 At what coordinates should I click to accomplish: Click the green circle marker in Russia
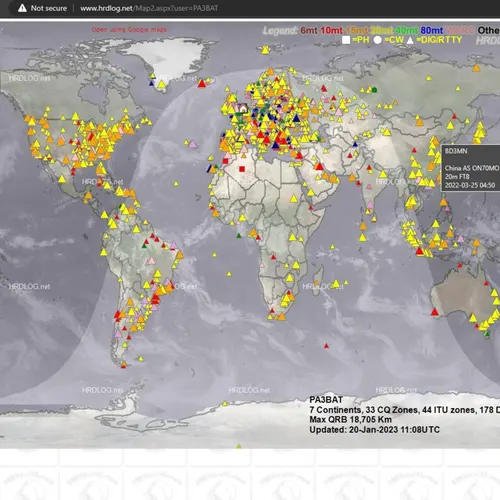click(x=374, y=90)
